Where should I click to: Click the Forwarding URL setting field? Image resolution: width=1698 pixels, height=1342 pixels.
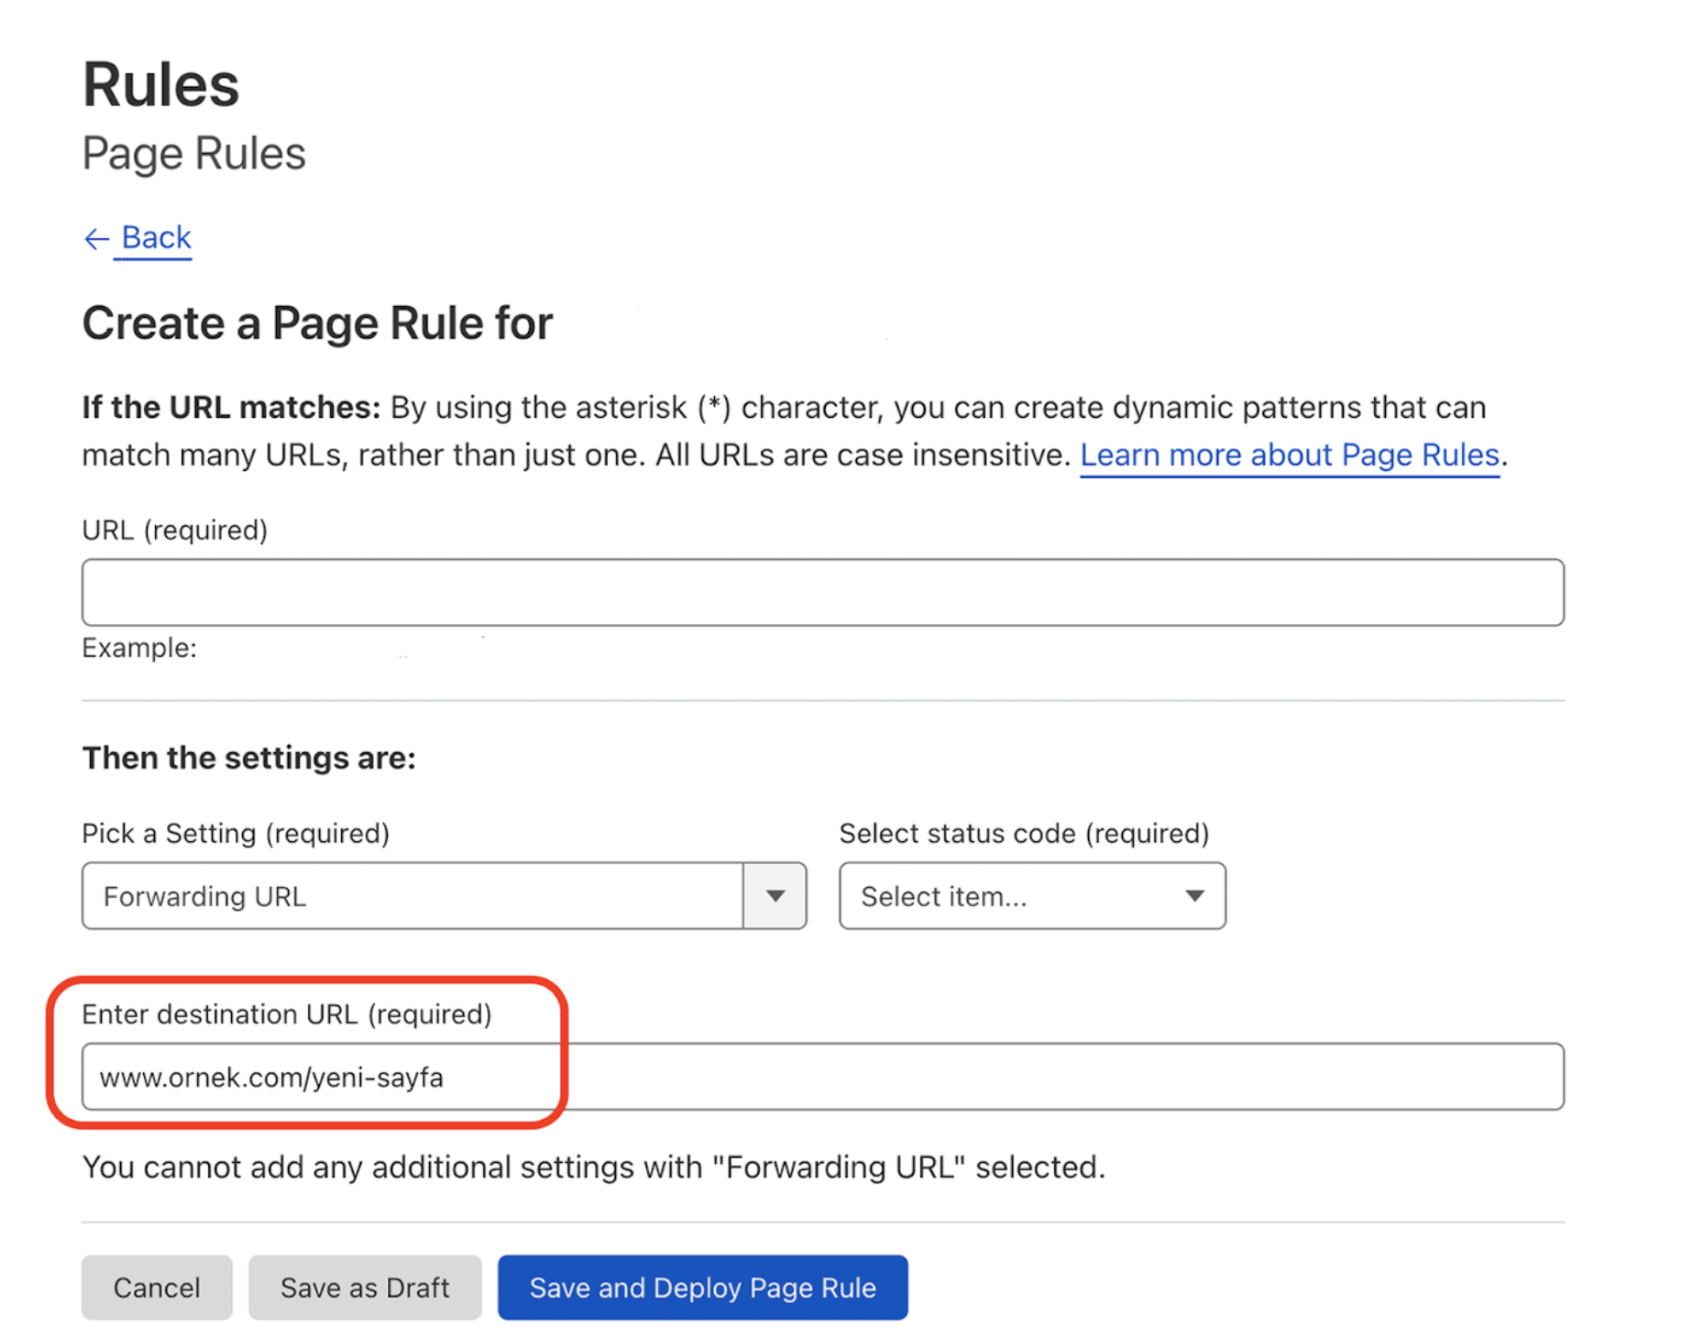[413, 896]
